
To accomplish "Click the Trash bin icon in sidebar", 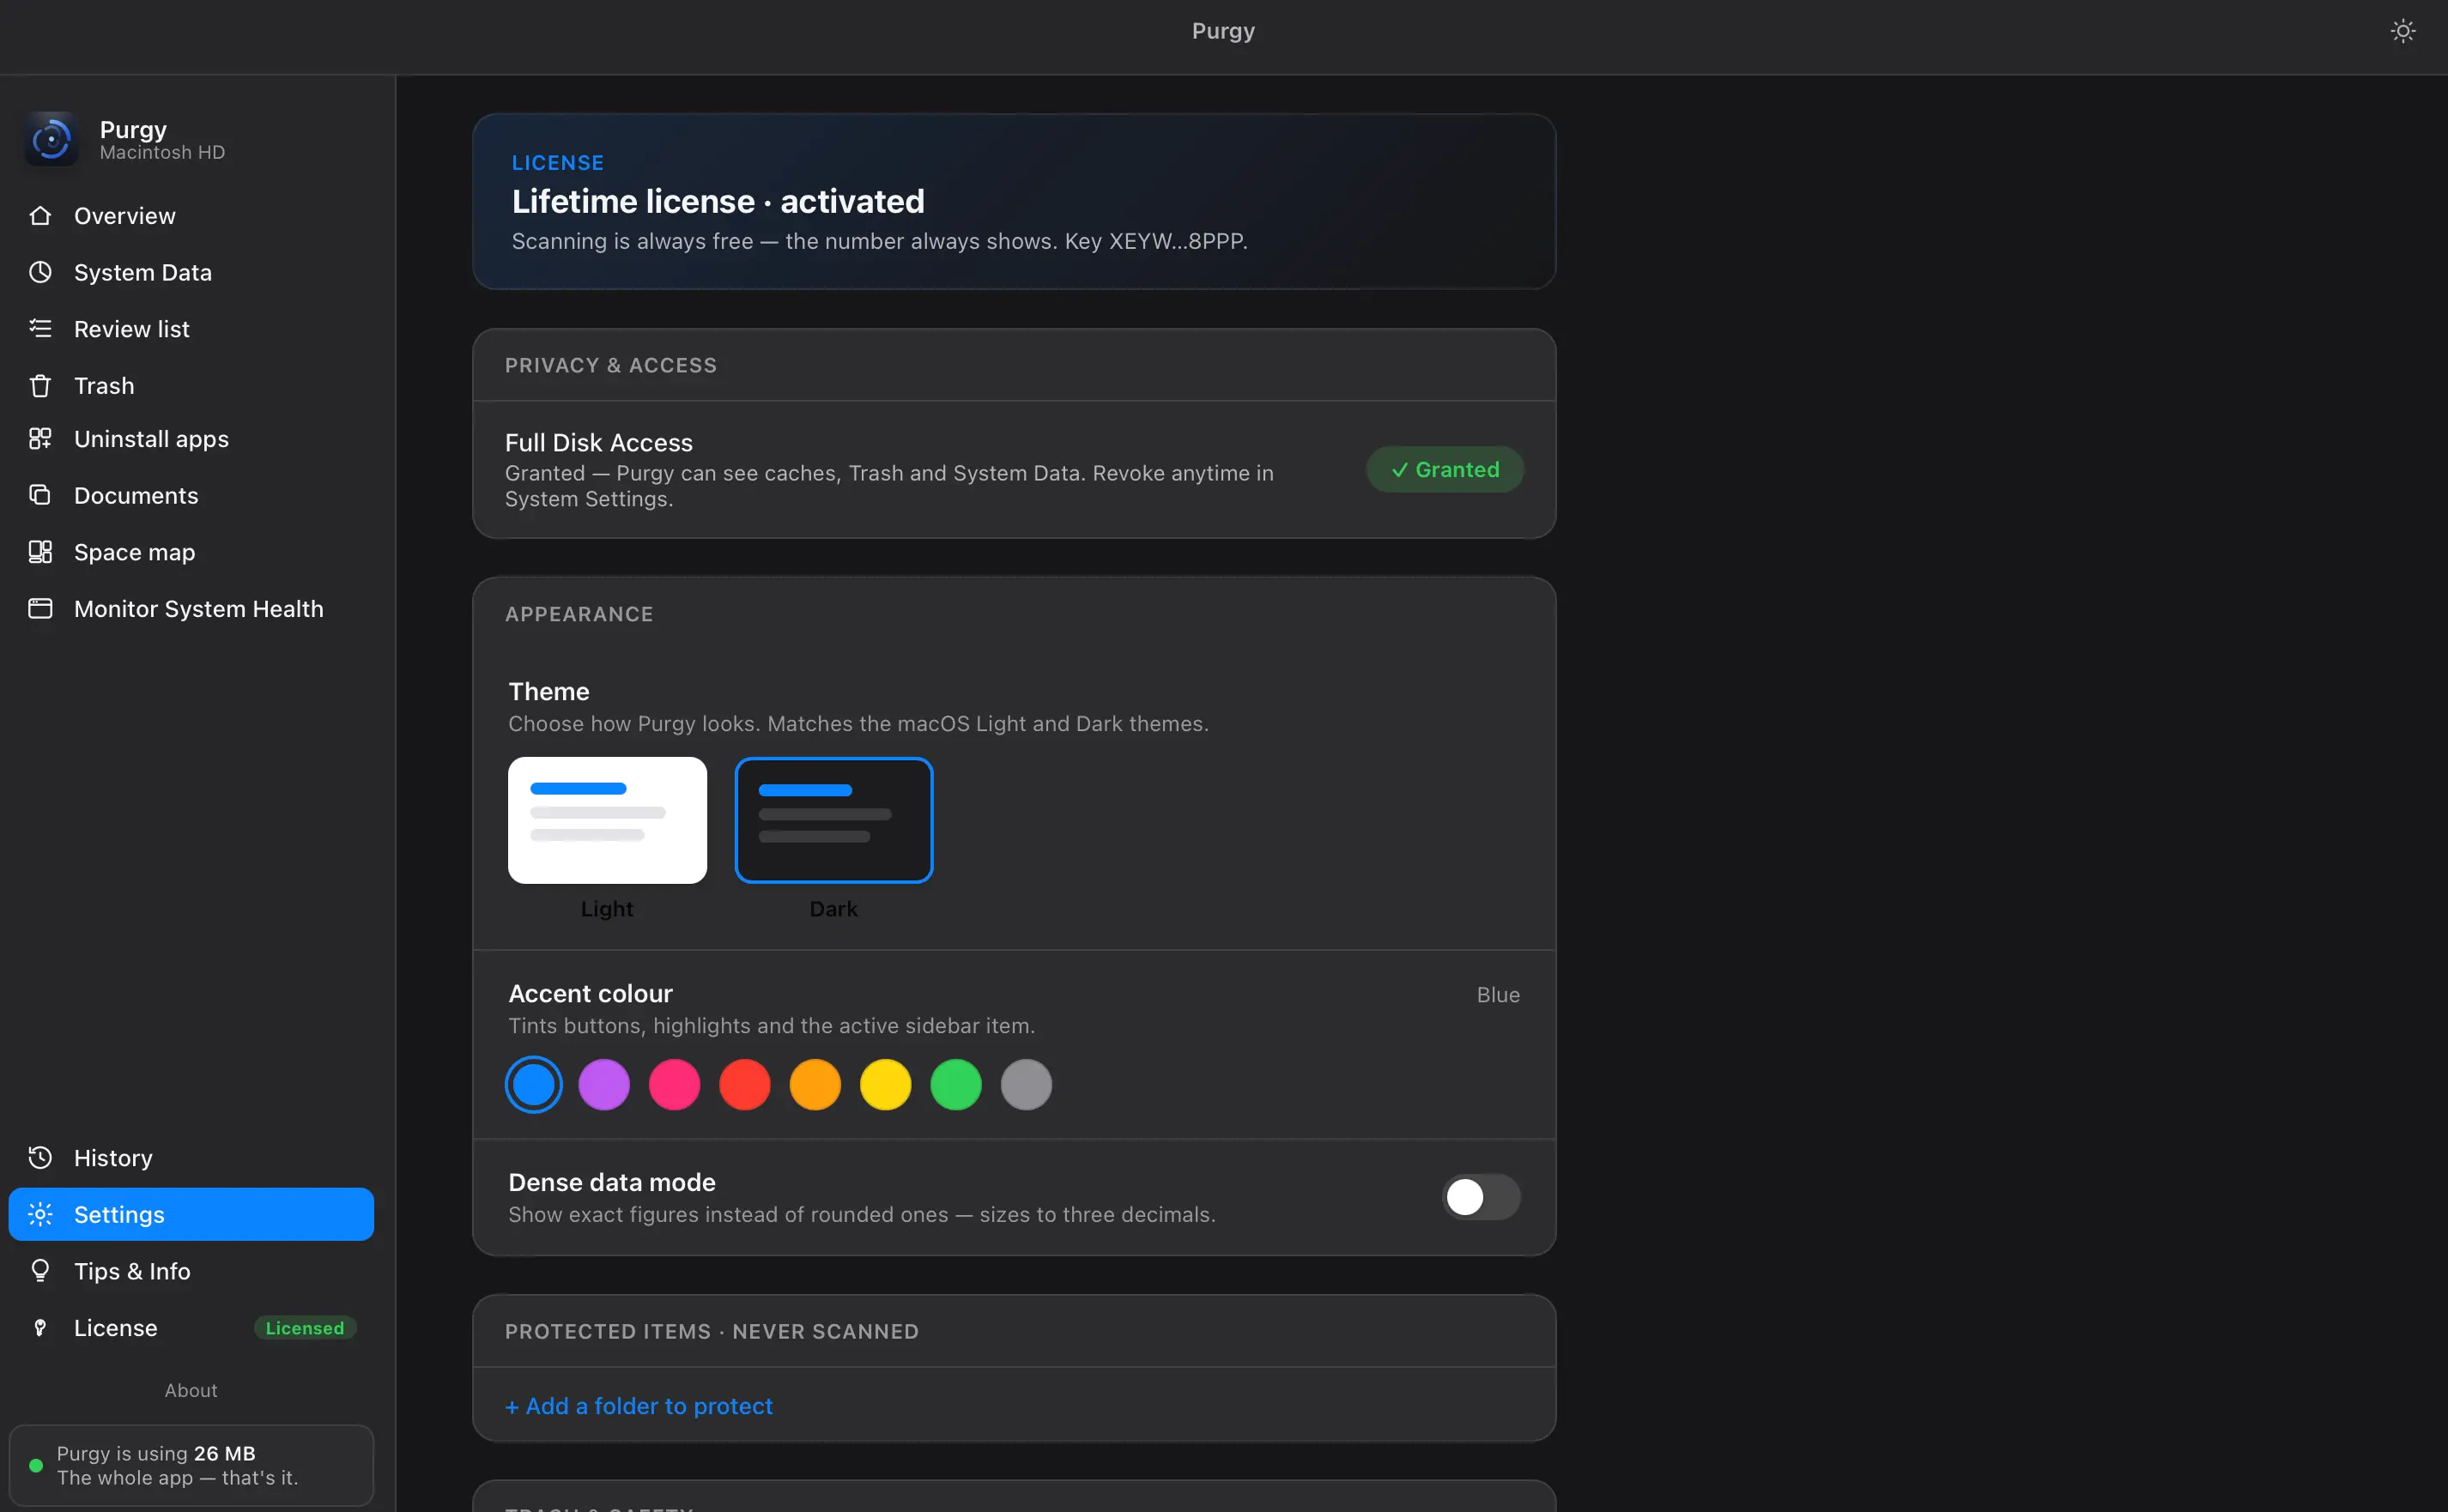I will tap(40, 386).
